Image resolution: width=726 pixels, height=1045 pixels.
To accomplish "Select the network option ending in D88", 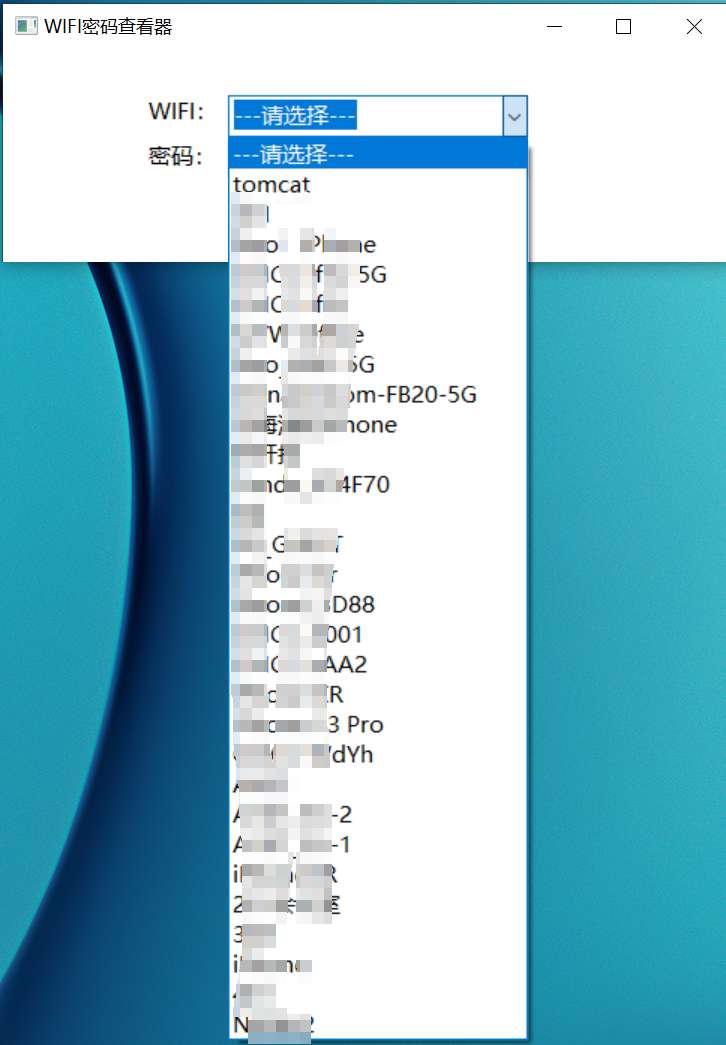I will pyautogui.click(x=378, y=604).
